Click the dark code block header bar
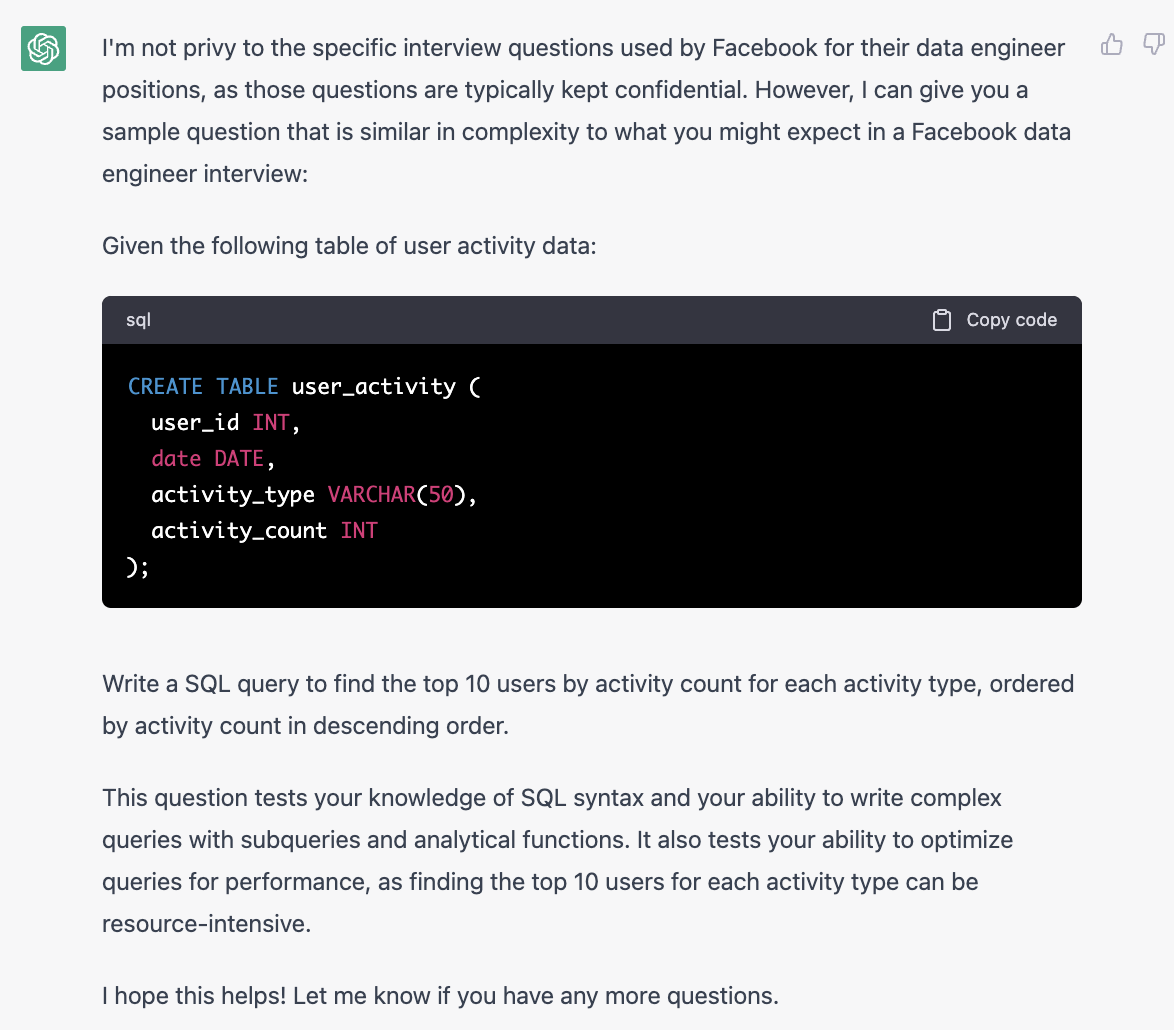The width and height of the screenshot is (1174, 1030). [x=540, y=320]
